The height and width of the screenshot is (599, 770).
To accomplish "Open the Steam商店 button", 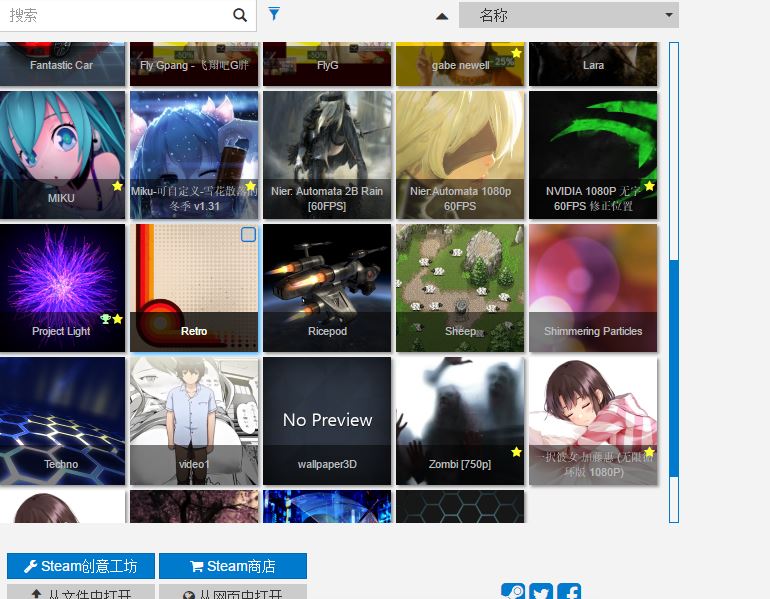I will 233,566.
